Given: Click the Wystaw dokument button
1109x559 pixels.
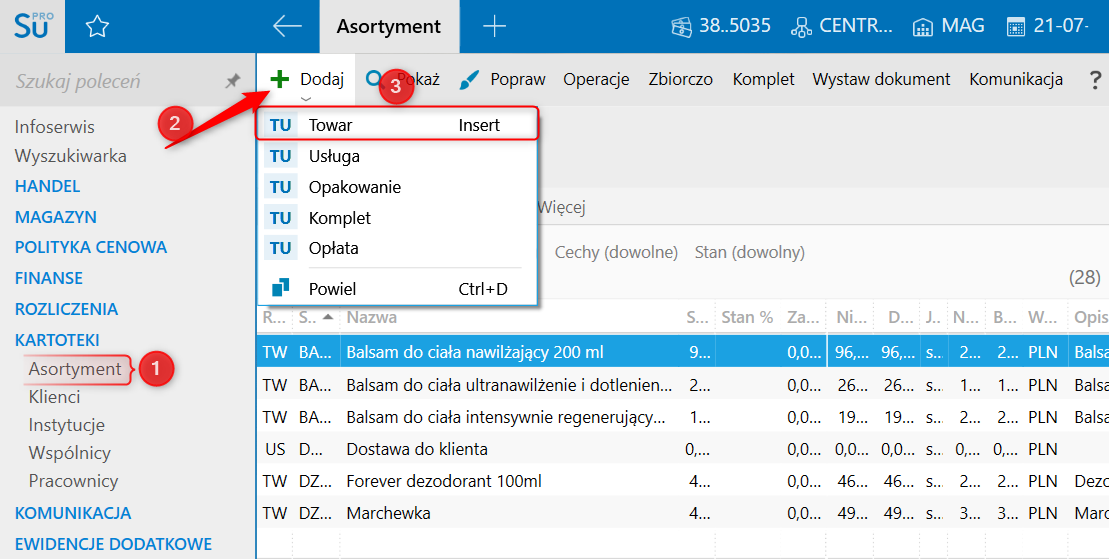Looking at the screenshot, I should (x=881, y=80).
